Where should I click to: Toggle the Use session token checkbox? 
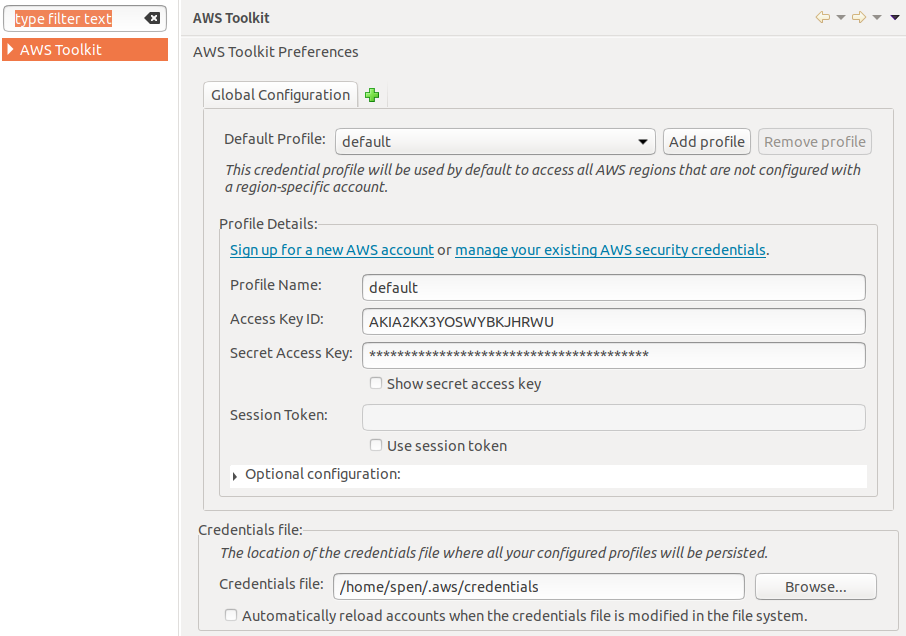tap(376, 445)
